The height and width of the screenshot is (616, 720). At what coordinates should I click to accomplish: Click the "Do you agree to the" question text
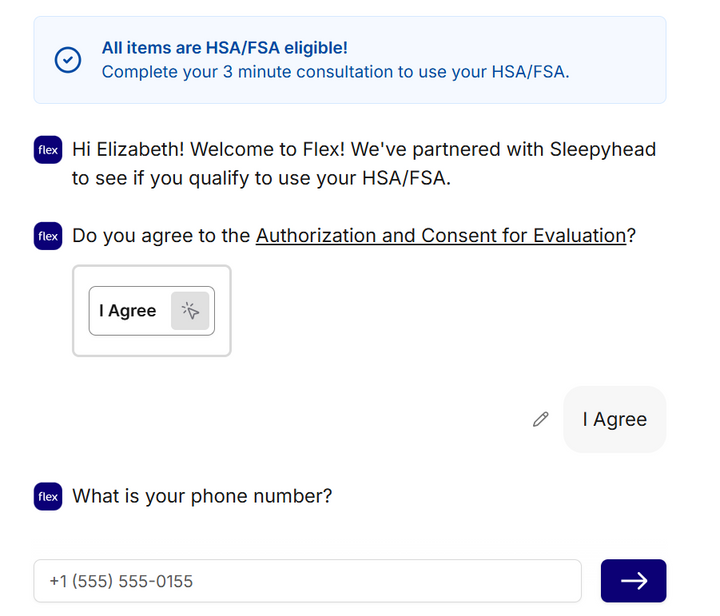[x=162, y=237]
